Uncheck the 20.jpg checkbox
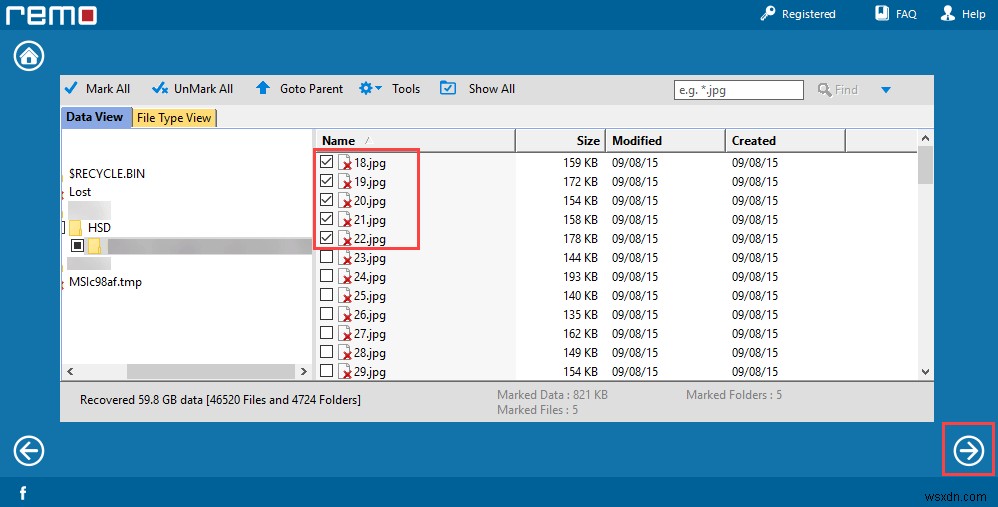998x507 pixels. pos(327,200)
